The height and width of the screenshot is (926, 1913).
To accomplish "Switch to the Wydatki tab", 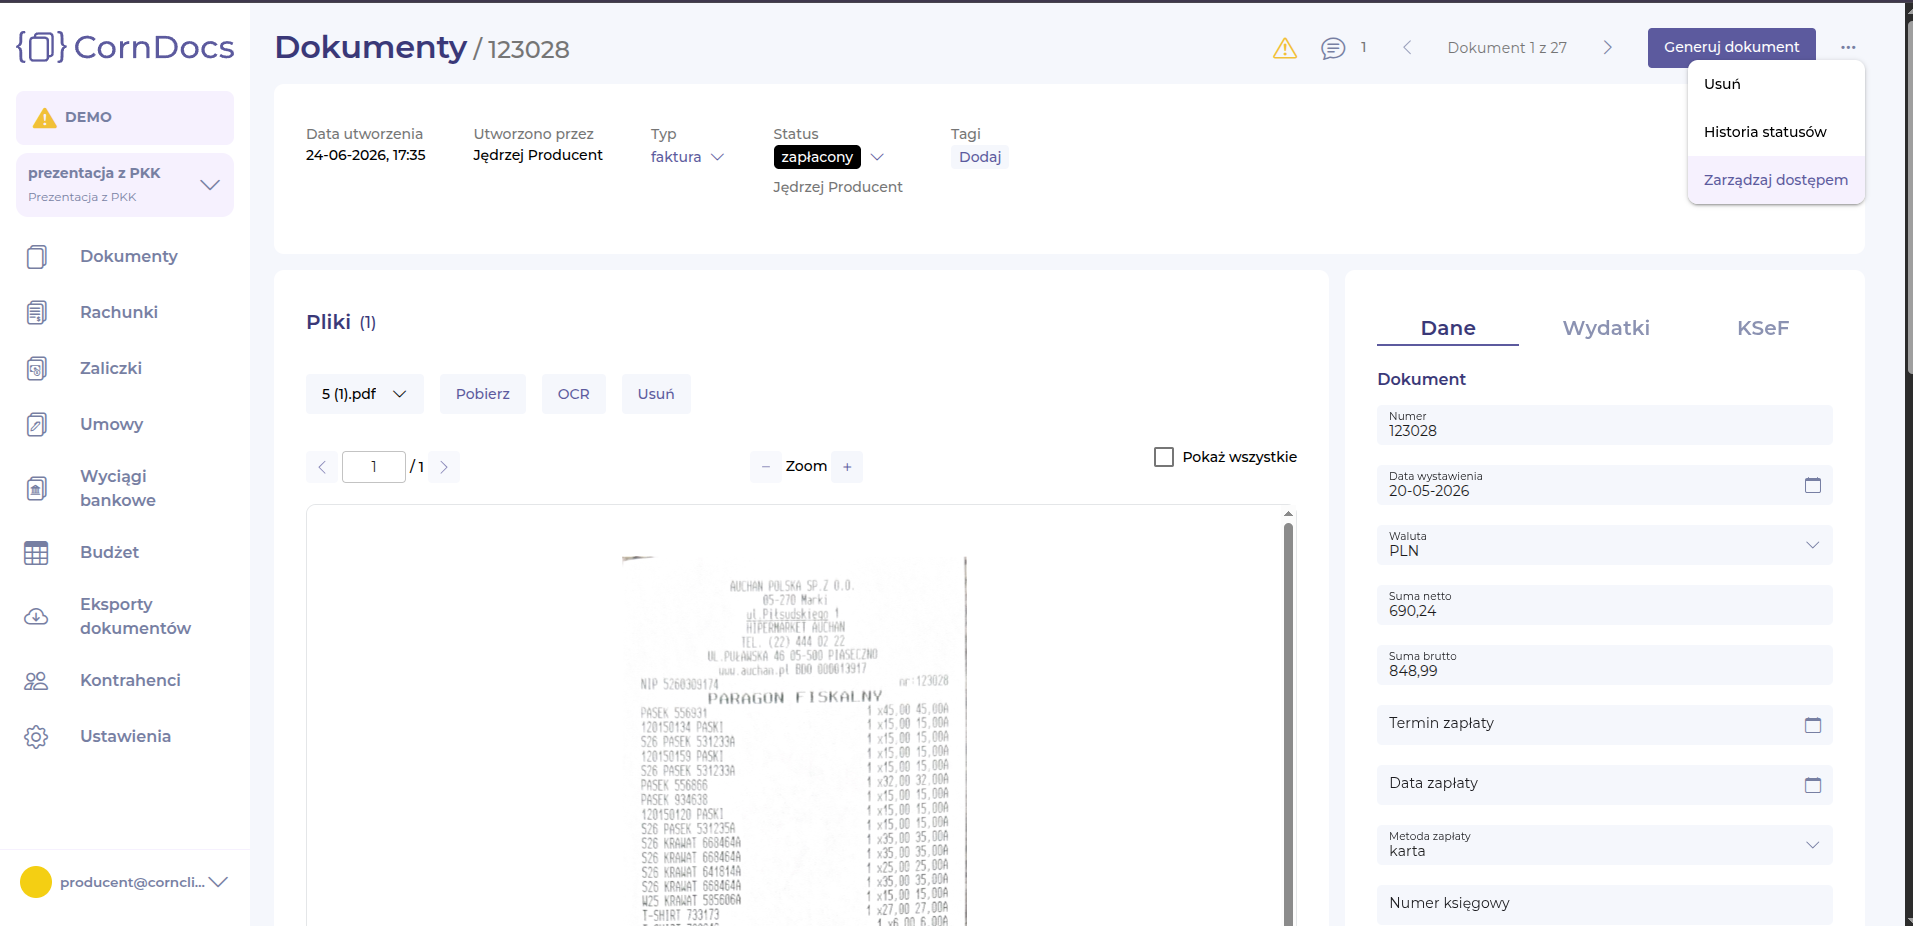I will coord(1606,328).
